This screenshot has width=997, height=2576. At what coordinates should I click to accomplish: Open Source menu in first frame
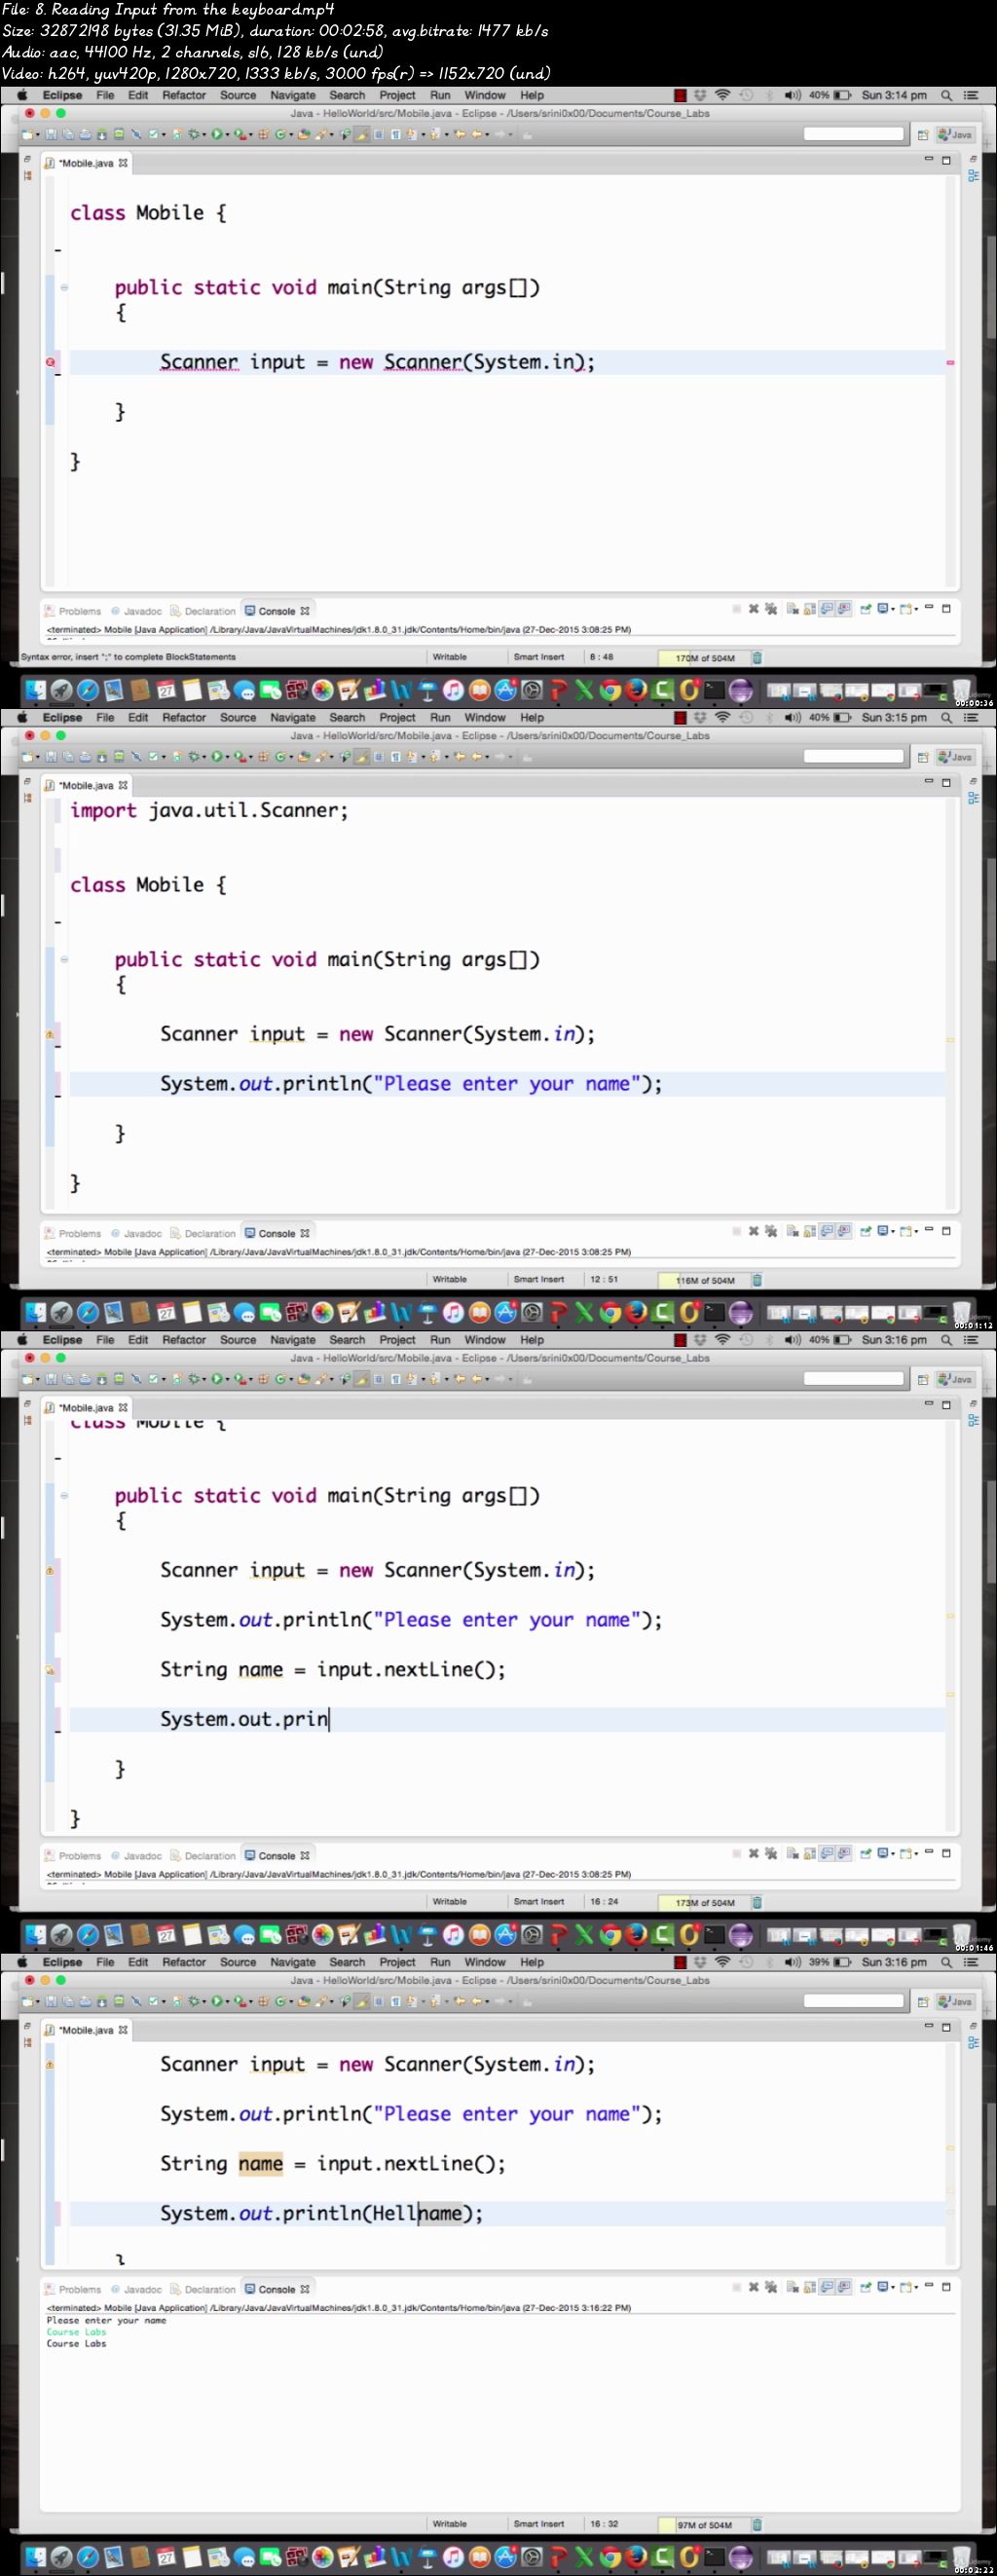(x=238, y=95)
